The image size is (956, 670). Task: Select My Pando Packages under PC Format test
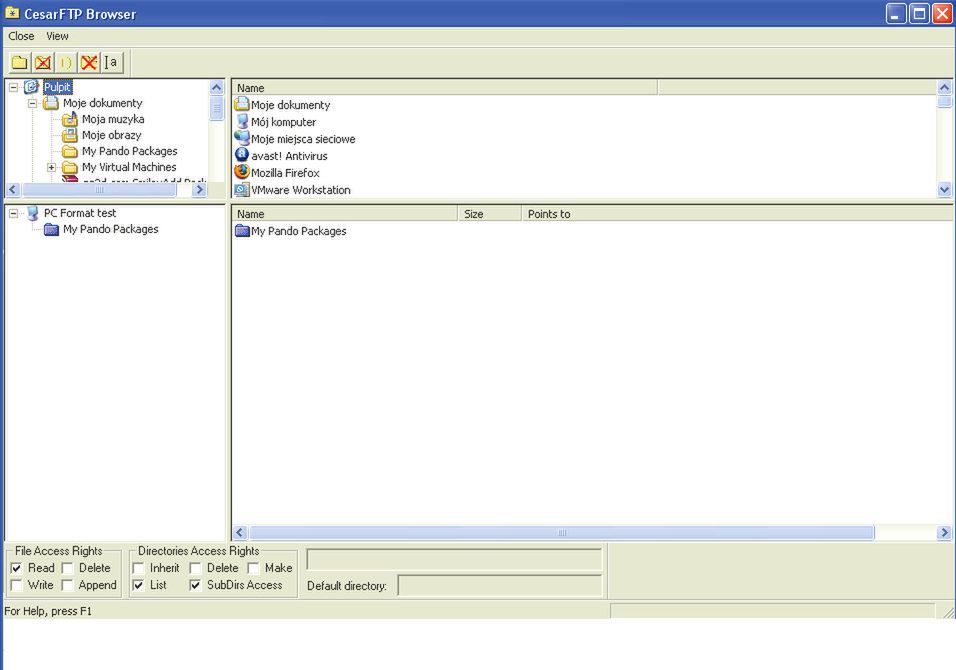click(x=110, y=229)
